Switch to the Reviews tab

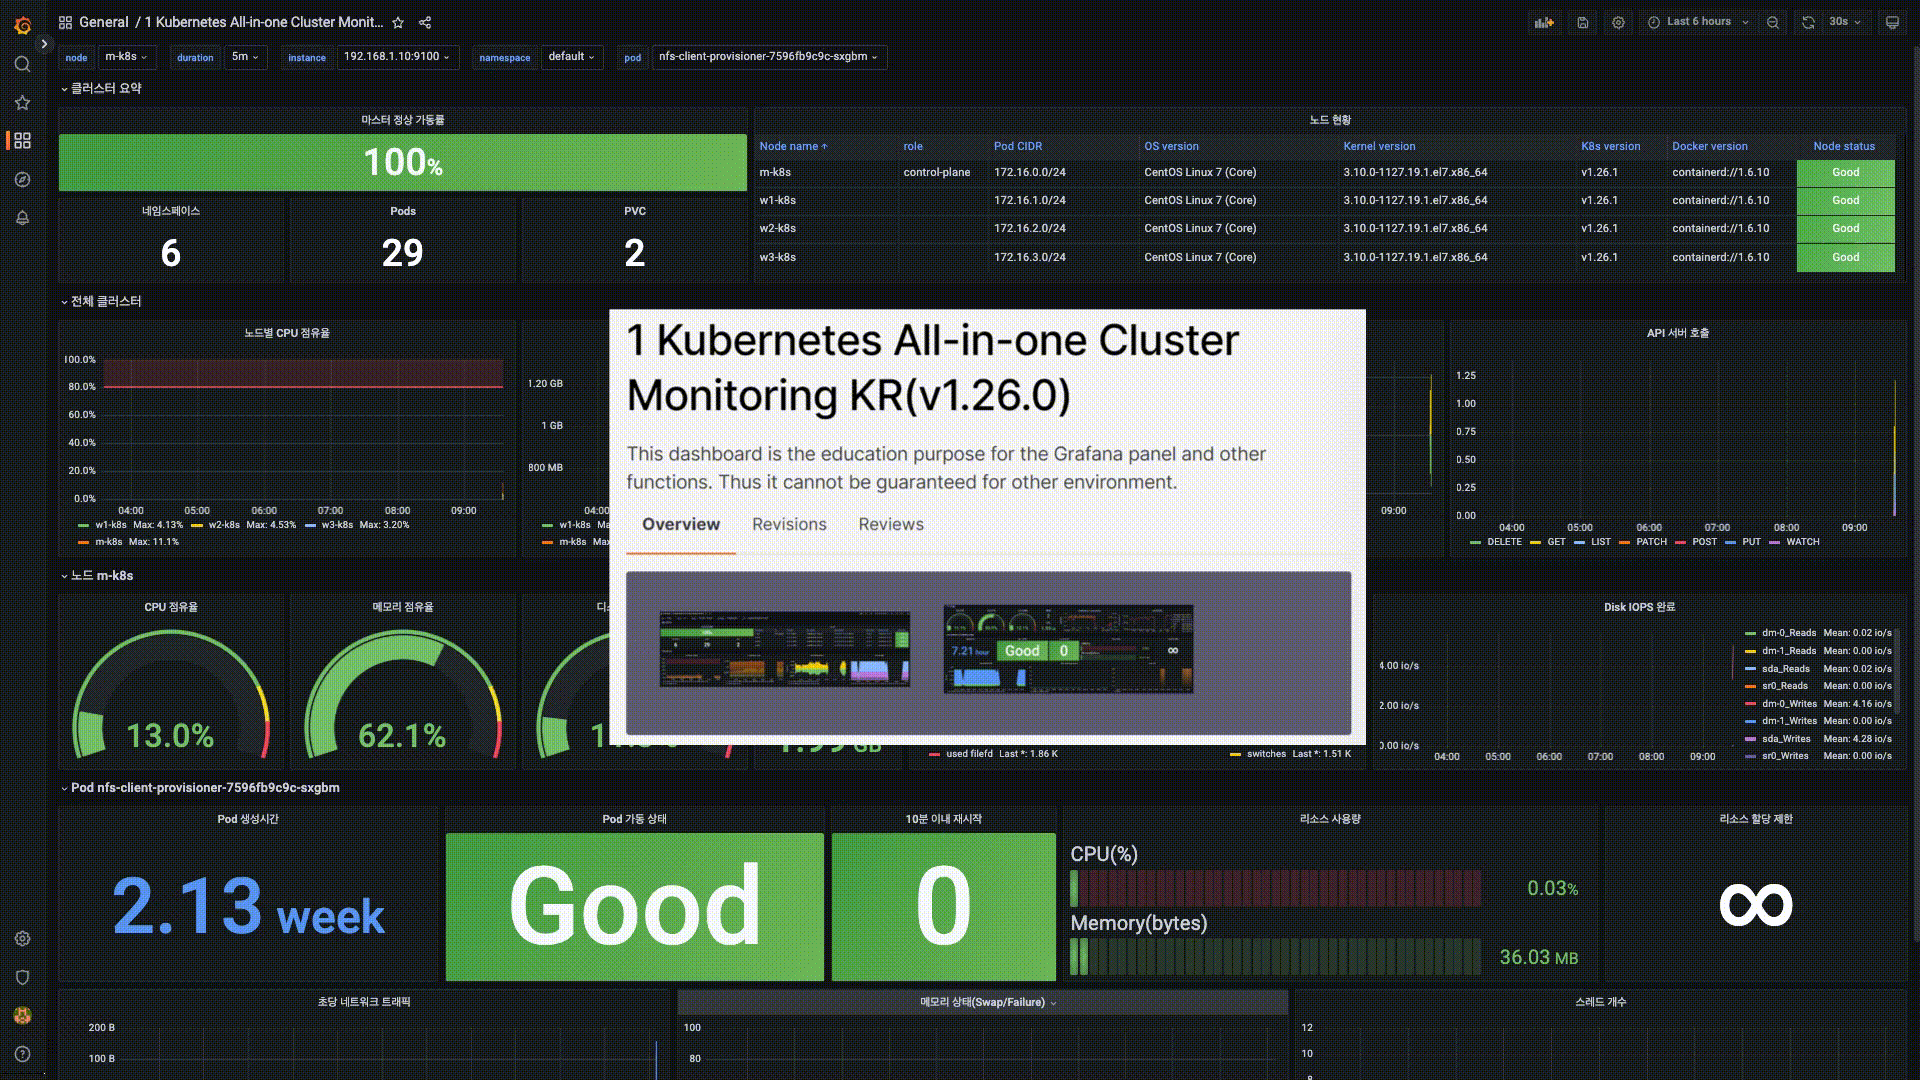(x=890, y=524)
